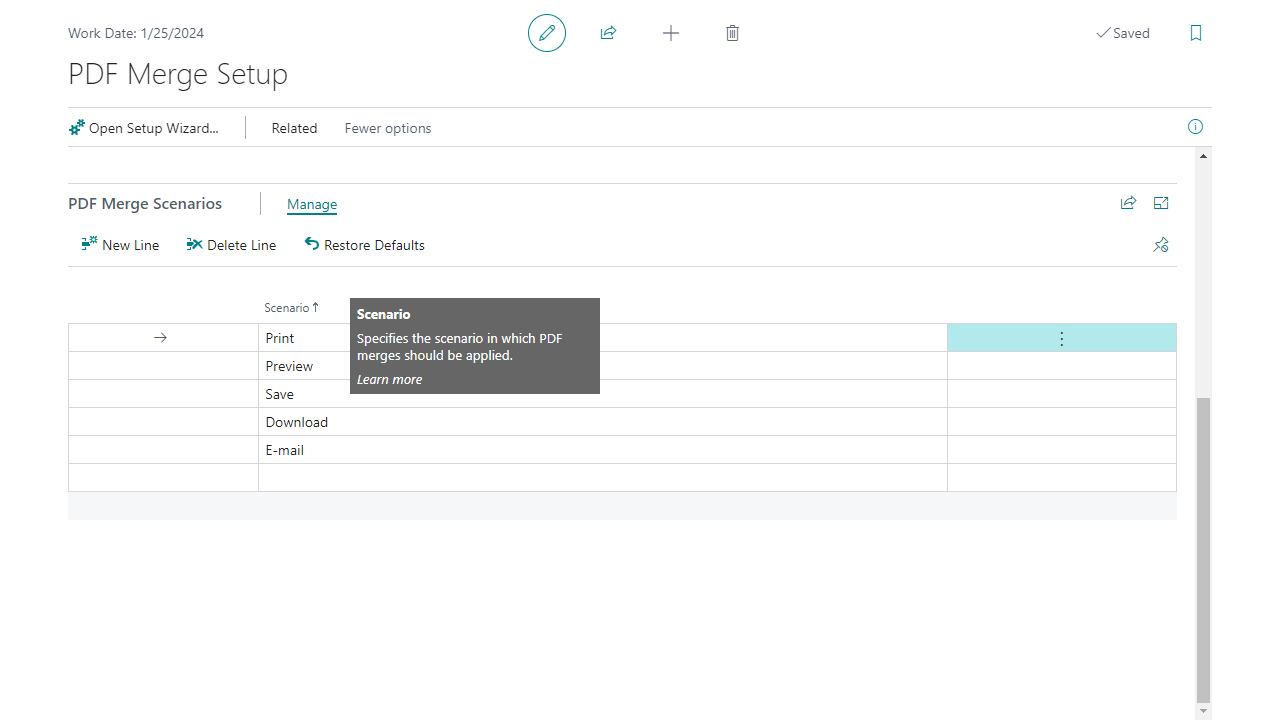1280x720 pixels.
Task: Click the share icon in the header
Action: click(608, 33)
